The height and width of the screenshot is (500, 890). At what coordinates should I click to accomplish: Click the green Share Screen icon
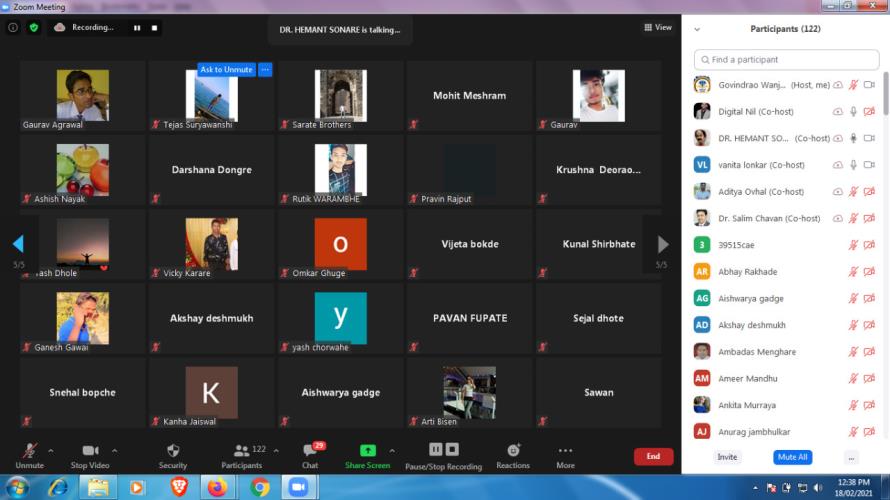click(368, 450)
